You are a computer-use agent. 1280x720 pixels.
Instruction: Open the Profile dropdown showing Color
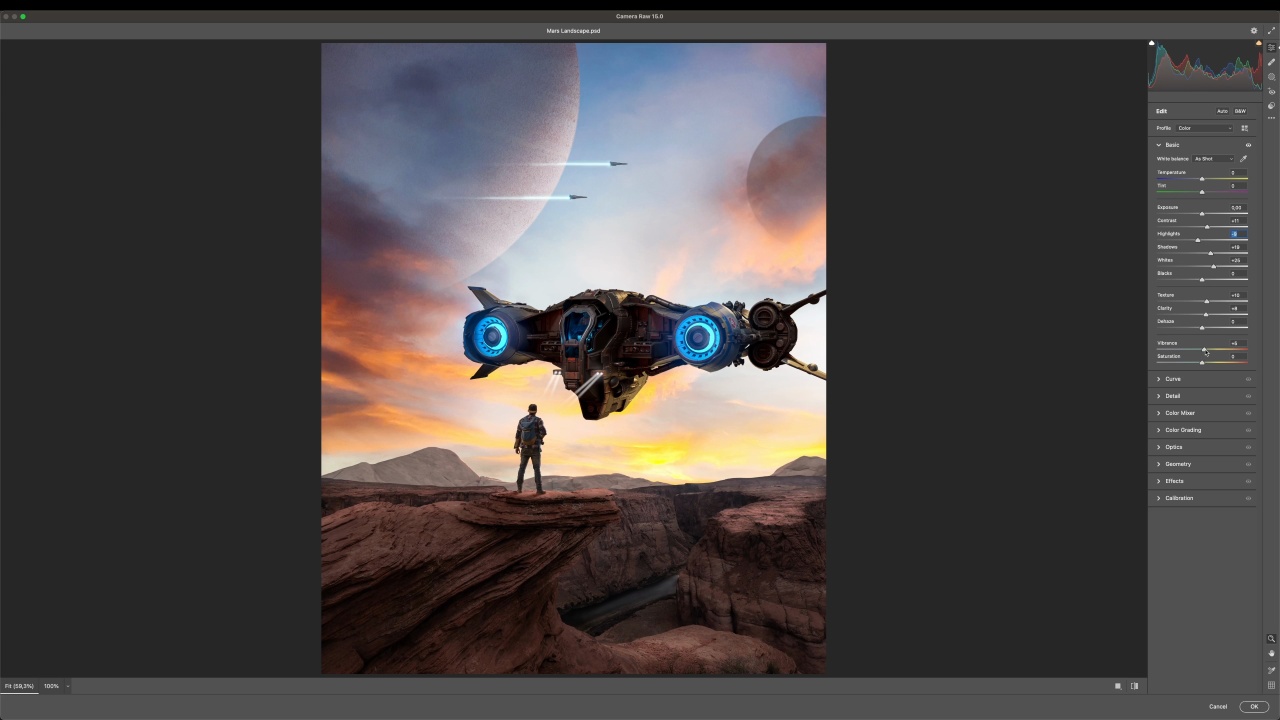pos(1204,128)
